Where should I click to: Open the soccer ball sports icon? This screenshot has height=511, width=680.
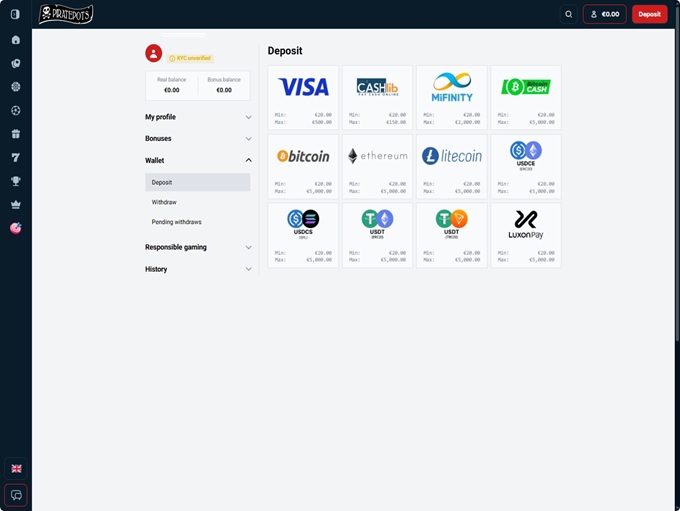(x=16, y=111)
